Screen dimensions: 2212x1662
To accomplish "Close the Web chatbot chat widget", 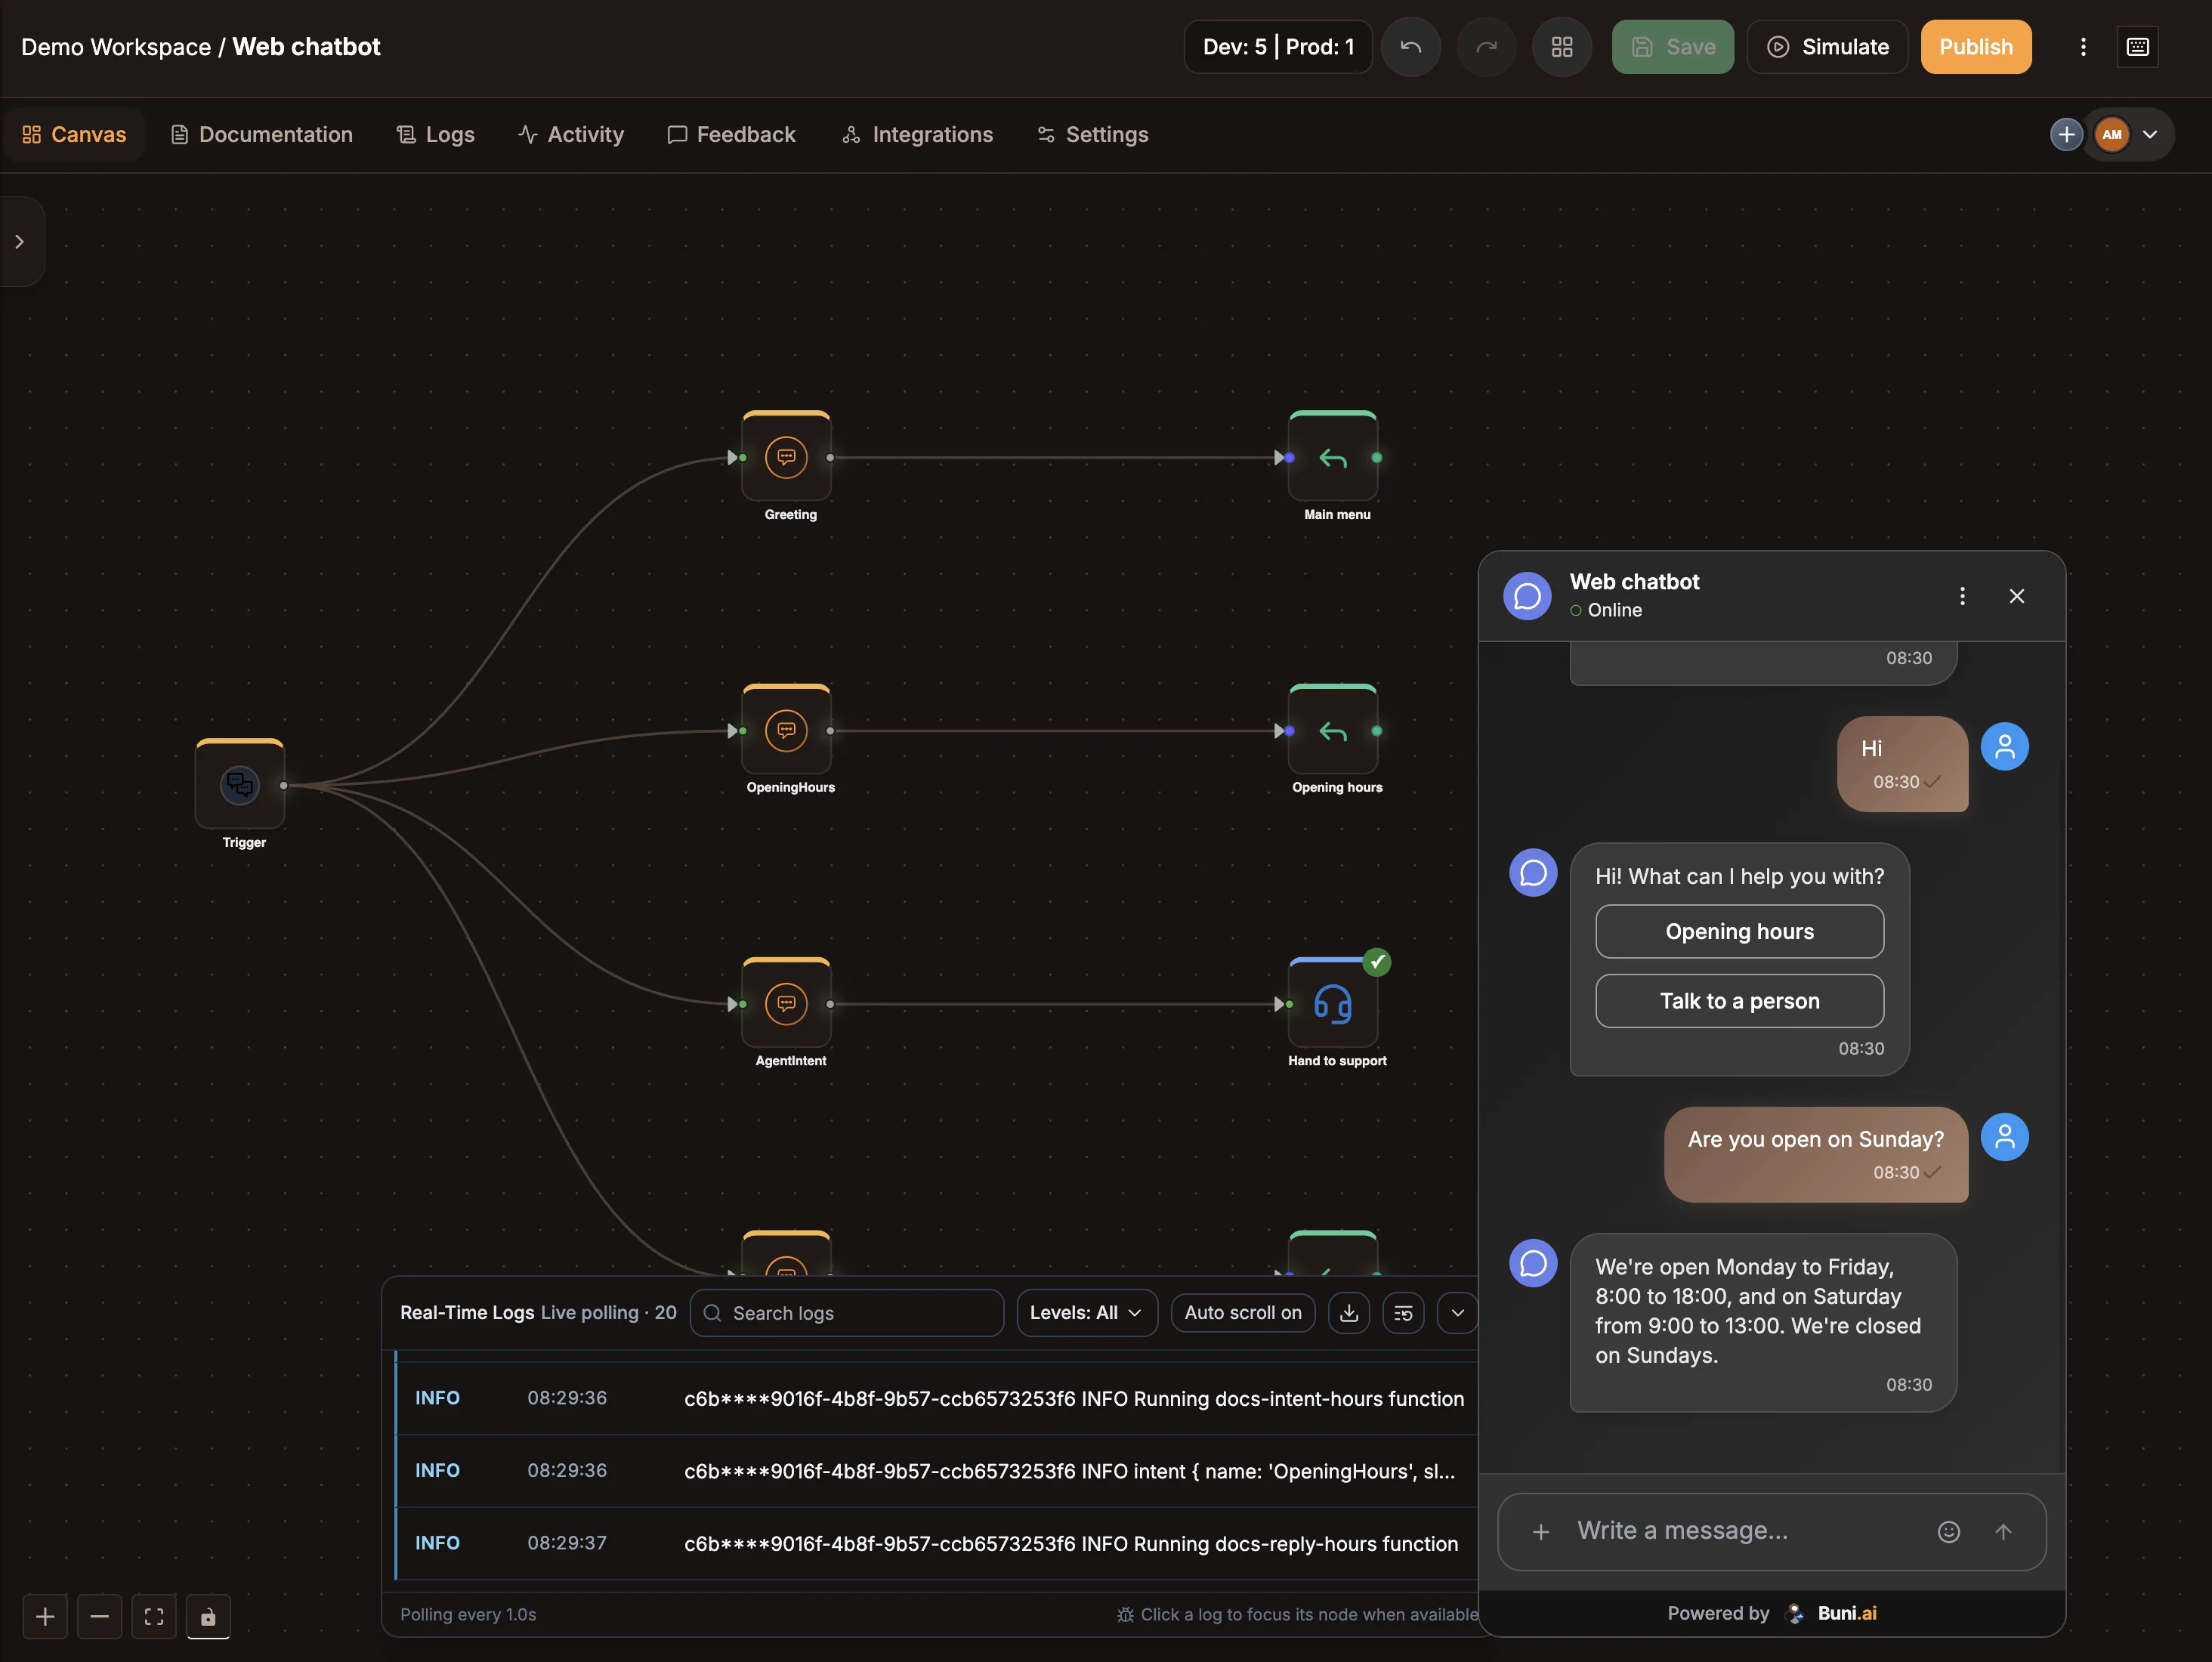I will coord(2017,596).
